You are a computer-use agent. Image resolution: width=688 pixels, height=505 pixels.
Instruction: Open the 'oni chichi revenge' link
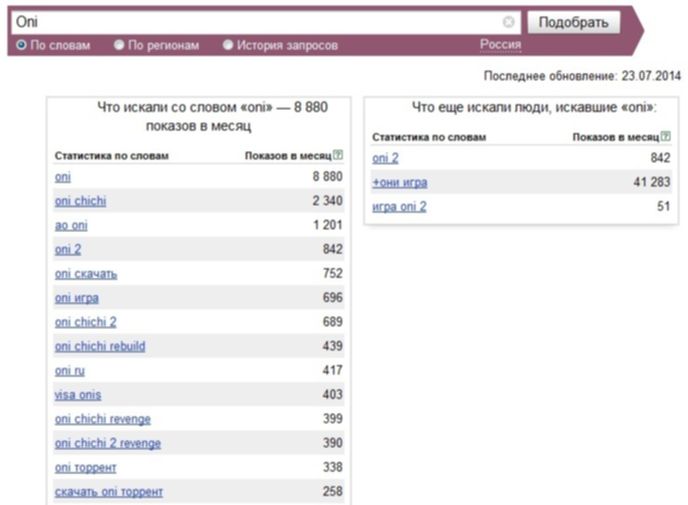point(103,419)
